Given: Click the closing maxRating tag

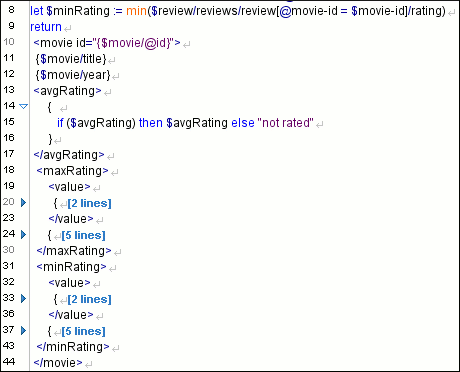Looking at the screenshot, I should 74,251.
